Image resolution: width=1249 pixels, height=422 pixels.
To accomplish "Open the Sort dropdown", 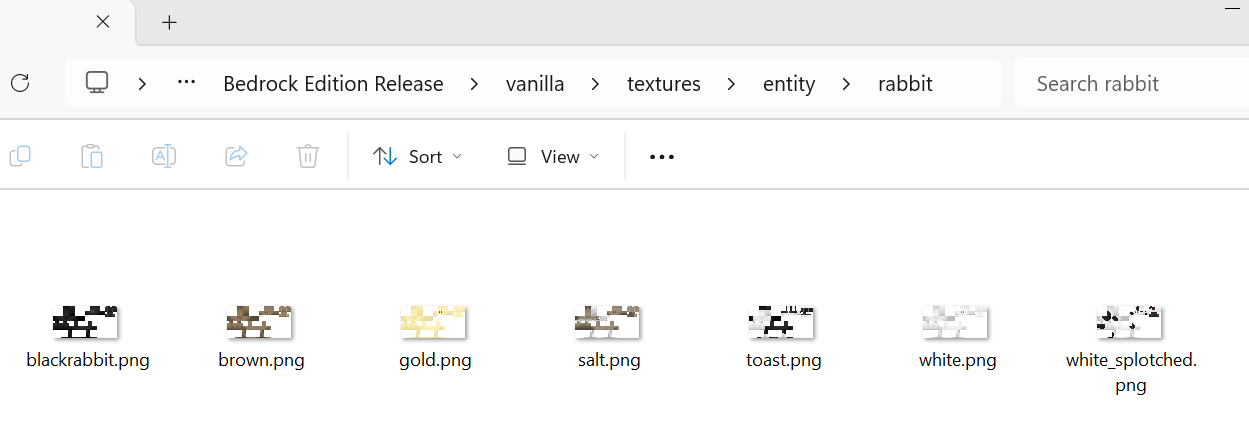I will [417, 156].
